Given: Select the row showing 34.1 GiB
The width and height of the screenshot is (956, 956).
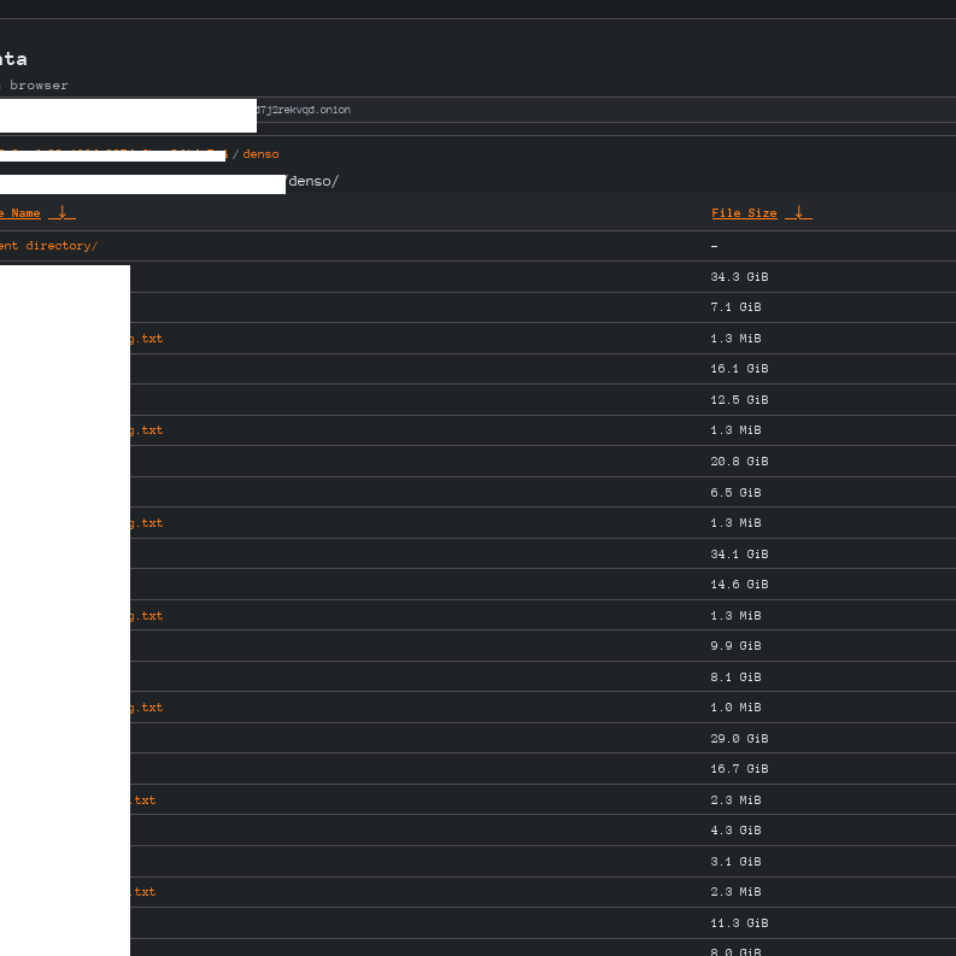Looking at the screenshot, I should tap(478, 554).
